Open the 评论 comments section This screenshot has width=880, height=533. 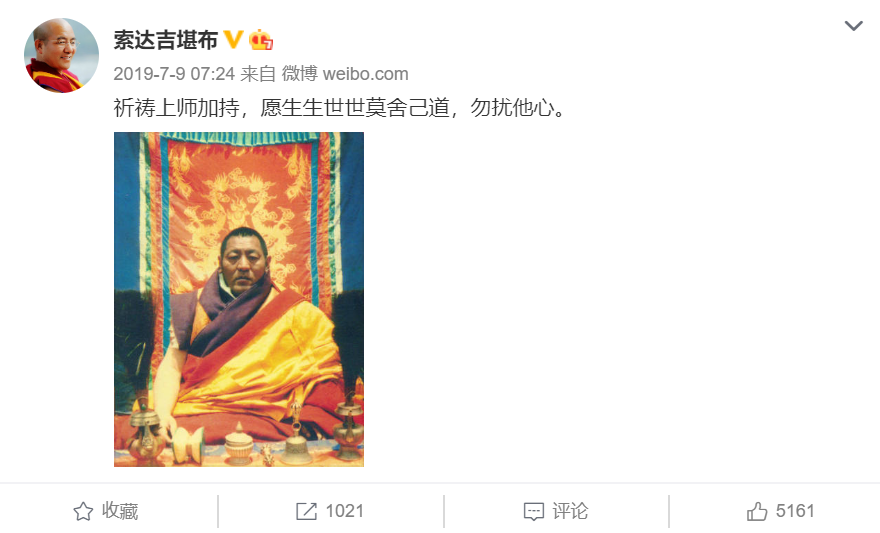(570, 511)
